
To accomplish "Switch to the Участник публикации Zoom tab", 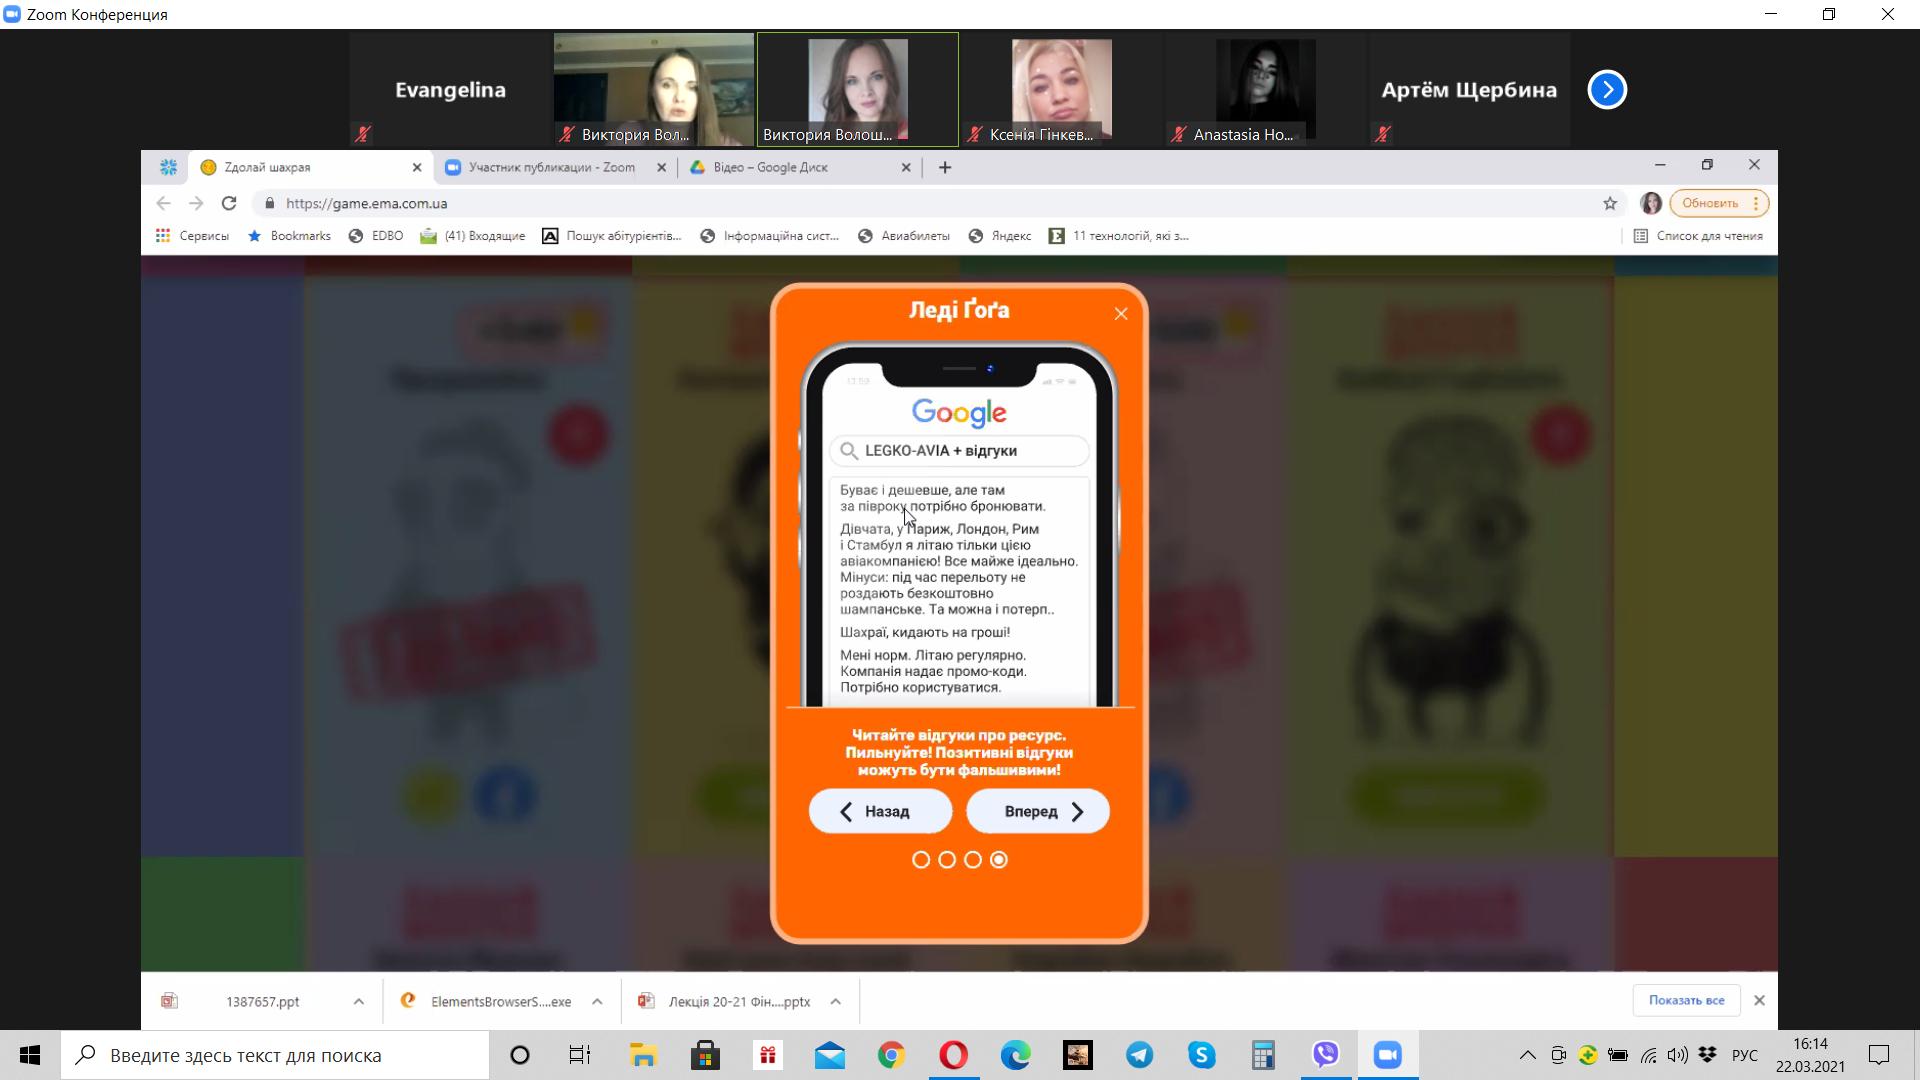I will point(551,167).
